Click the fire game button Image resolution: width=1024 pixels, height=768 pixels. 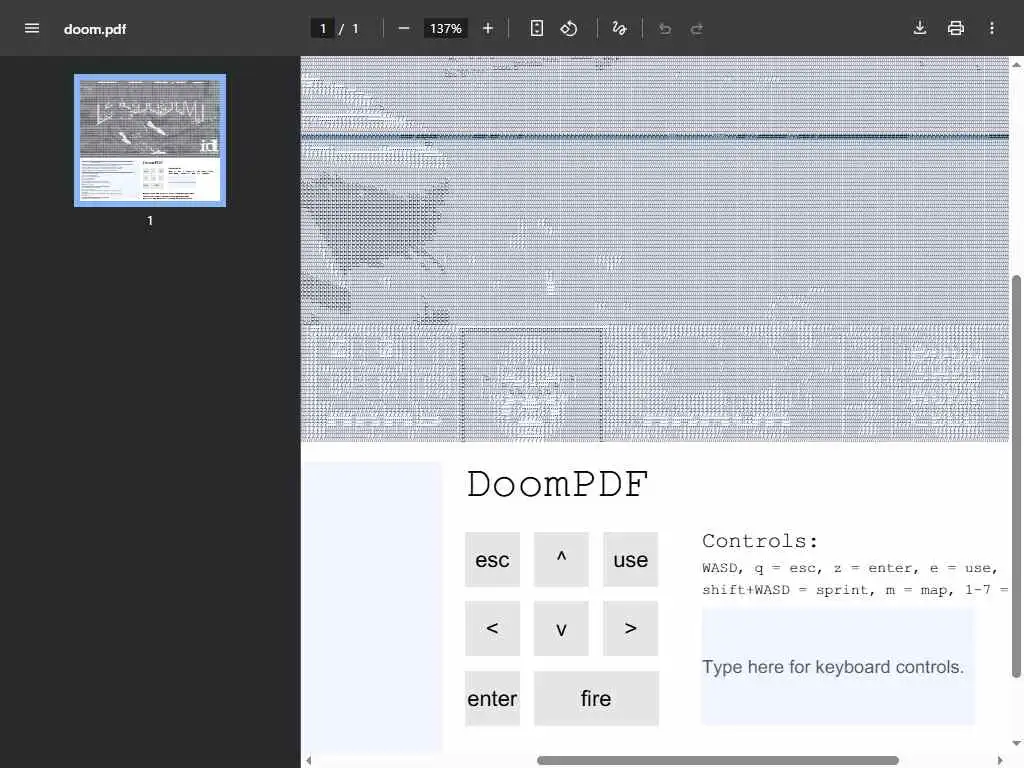point(596,698)
